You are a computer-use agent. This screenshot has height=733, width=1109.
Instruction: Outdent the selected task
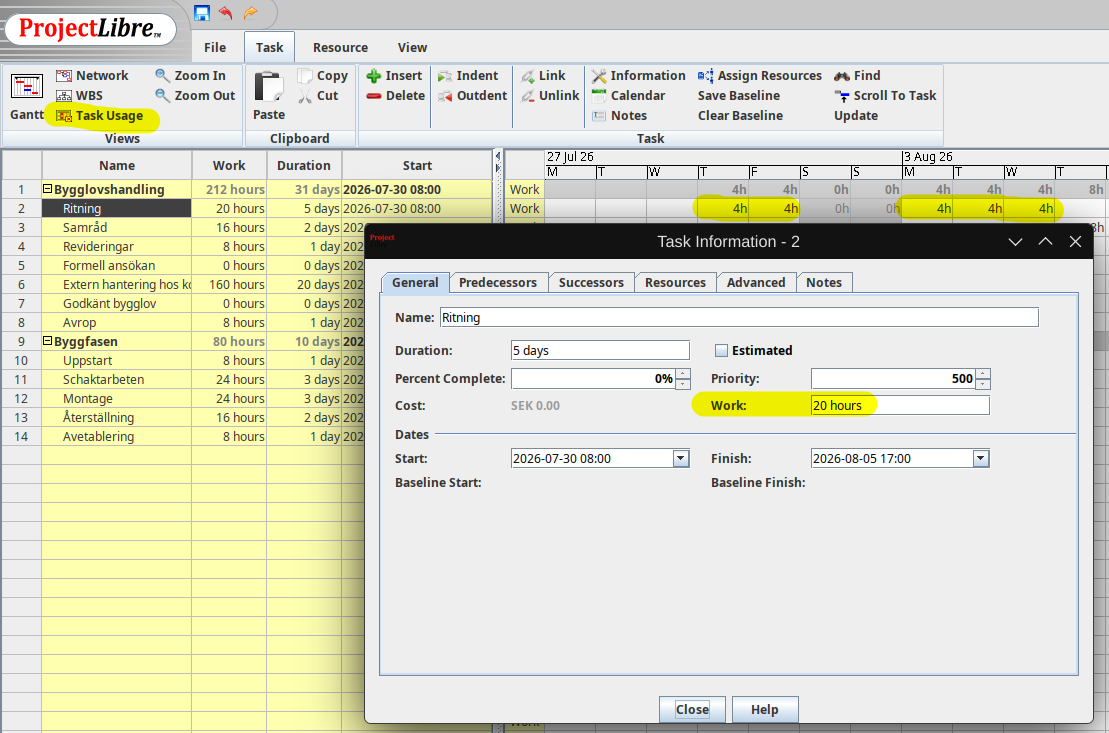tap(472, 96)
